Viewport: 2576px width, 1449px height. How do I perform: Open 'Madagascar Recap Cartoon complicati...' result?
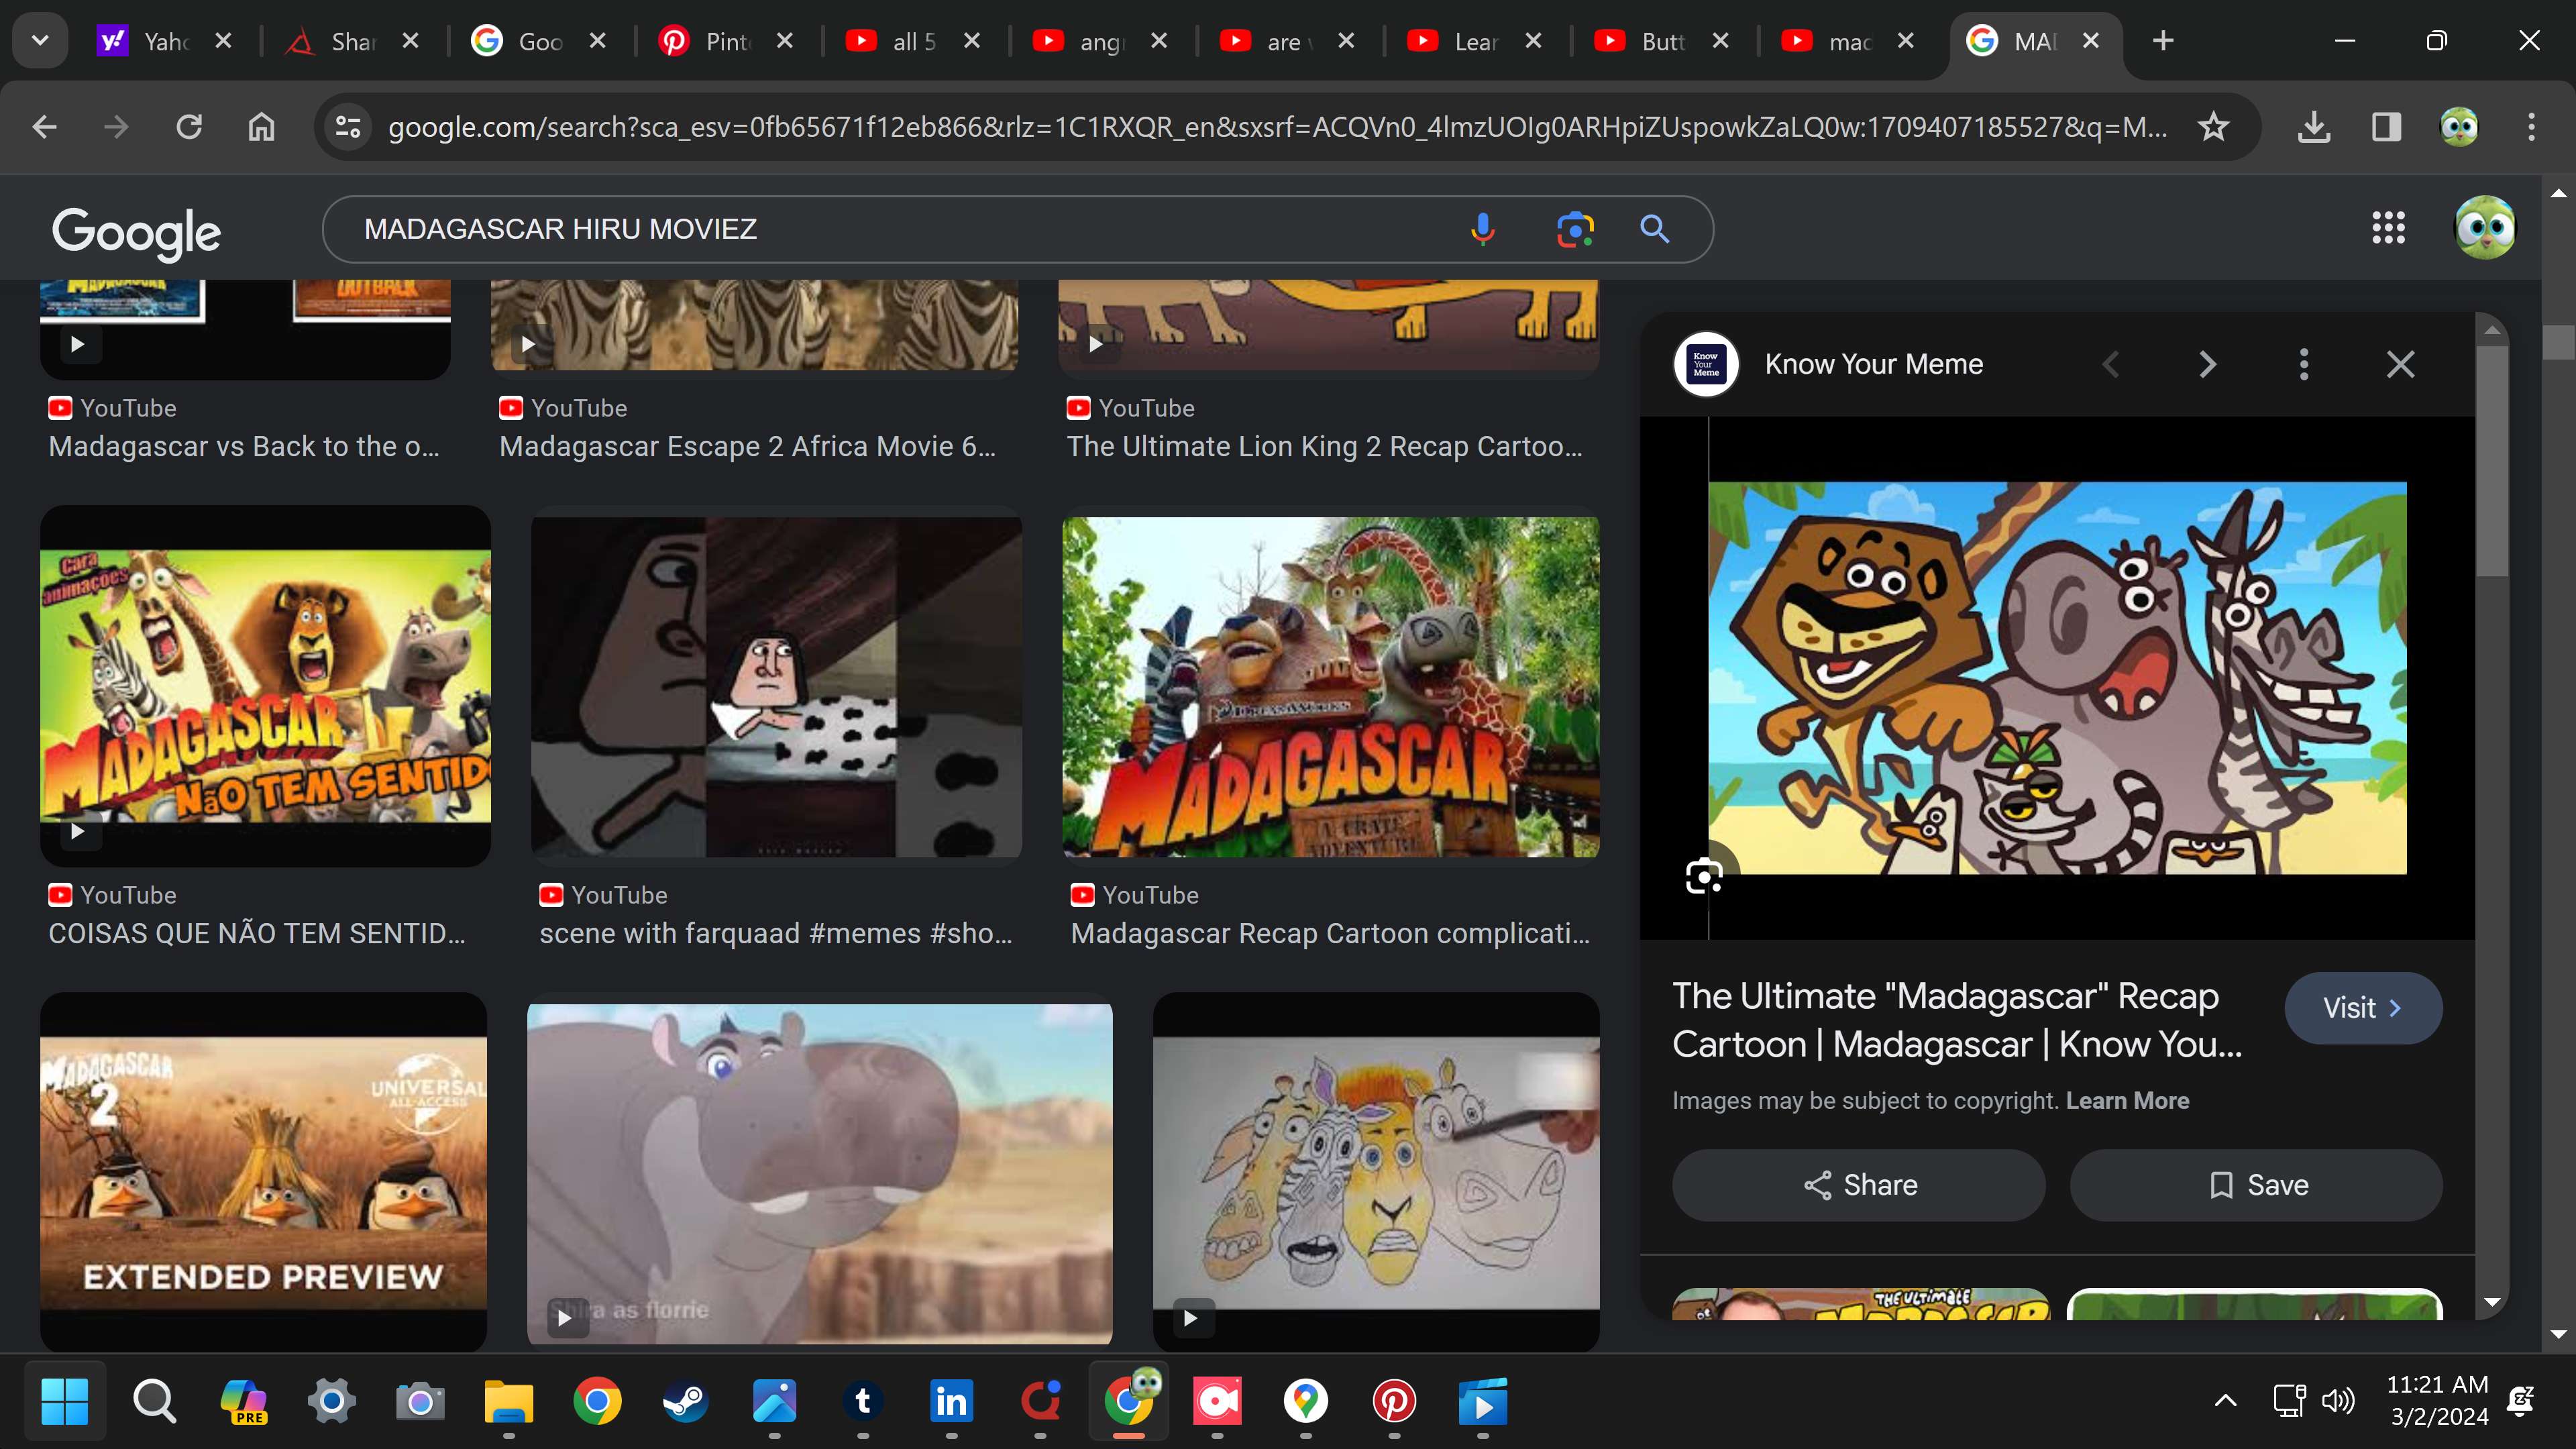click(1330, 933)
